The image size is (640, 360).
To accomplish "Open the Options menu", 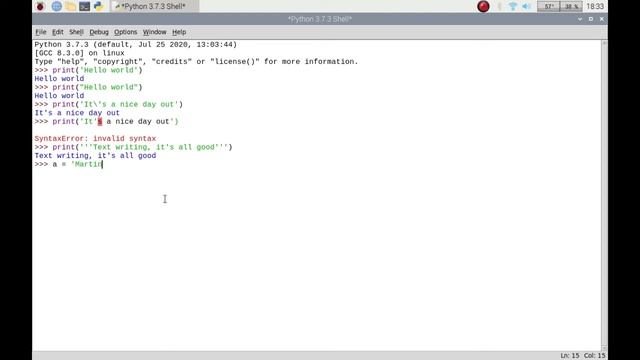I will click(x=125, y=32).
